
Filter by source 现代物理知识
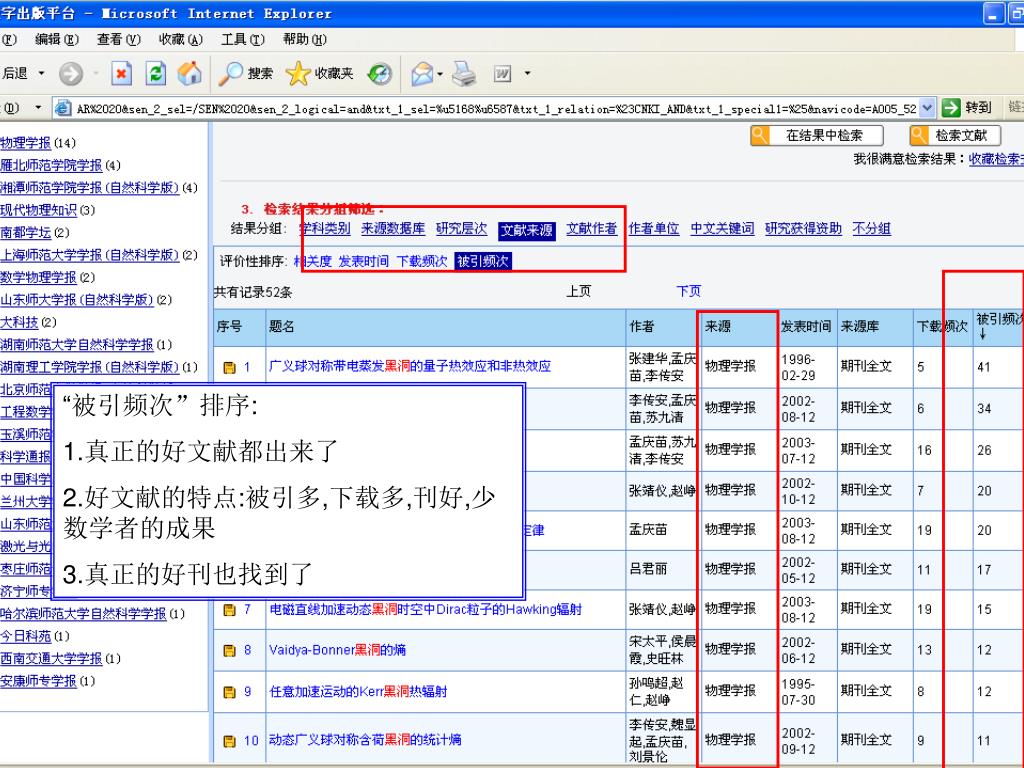(x=39, y=210)
